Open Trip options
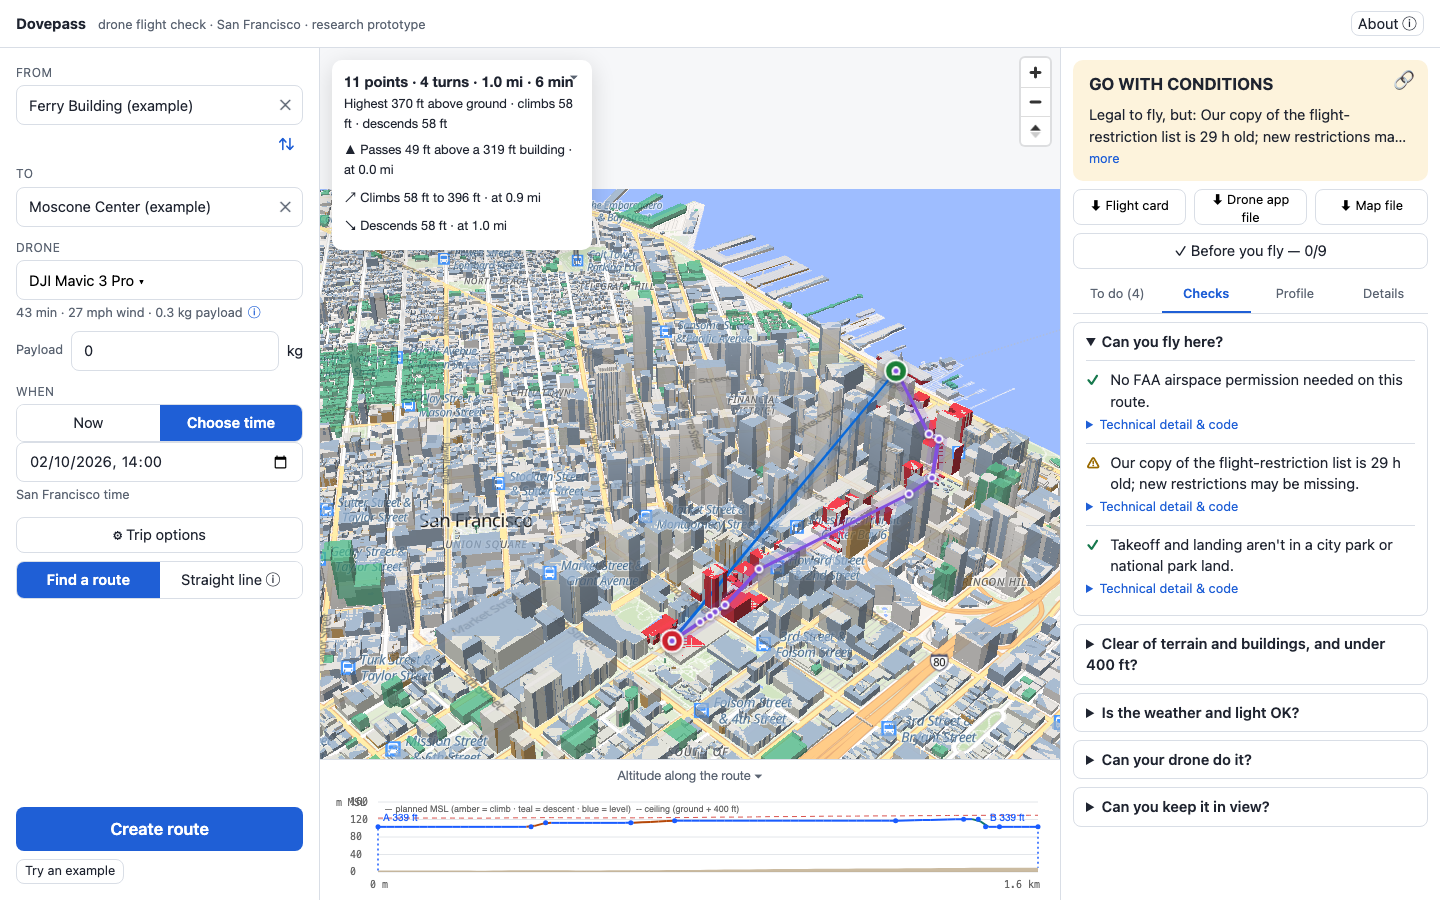Image resolution: width=1440 pixels, height=900 pixels. point(159,535)
